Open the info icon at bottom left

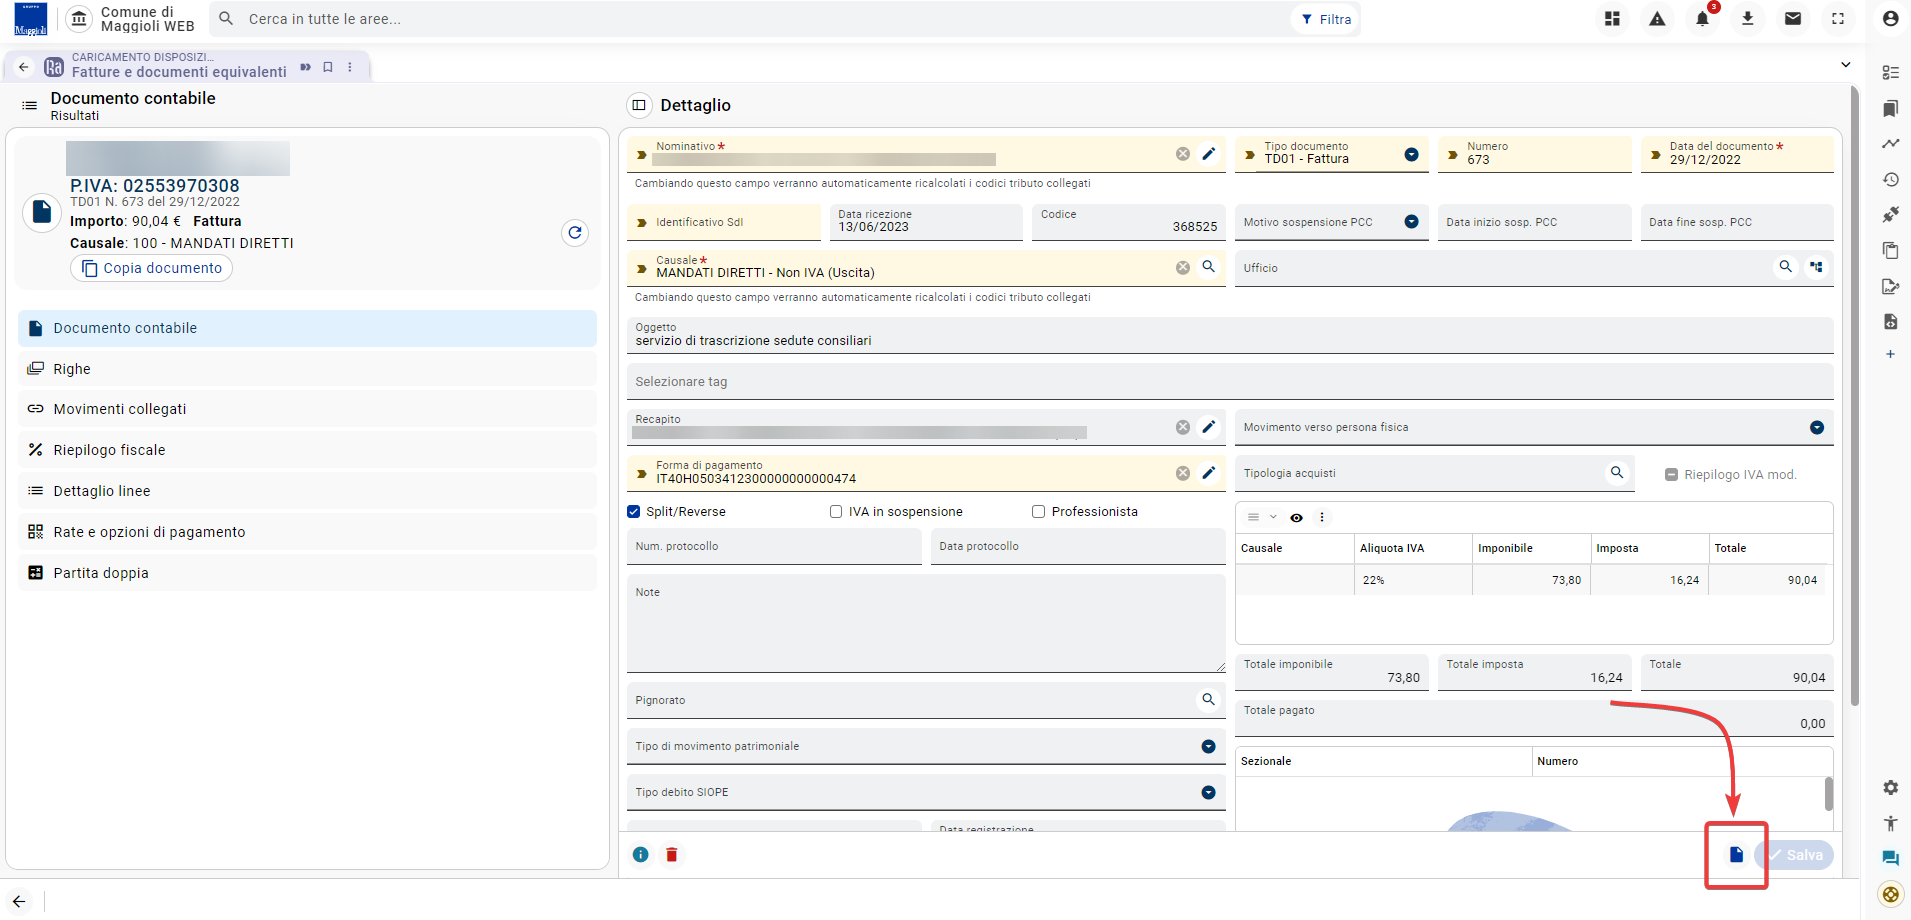(x=641, y=855)
